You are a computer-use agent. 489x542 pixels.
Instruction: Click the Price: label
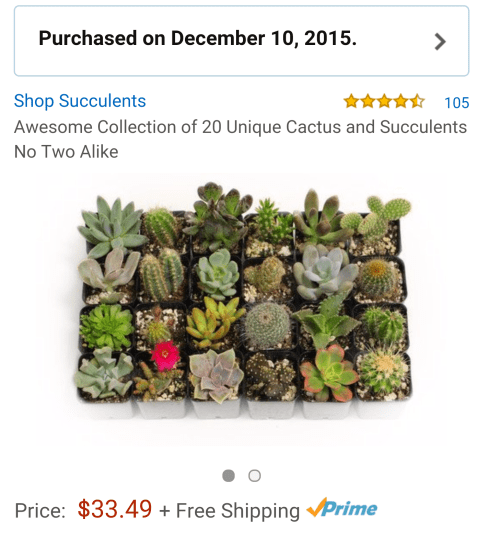40,511
